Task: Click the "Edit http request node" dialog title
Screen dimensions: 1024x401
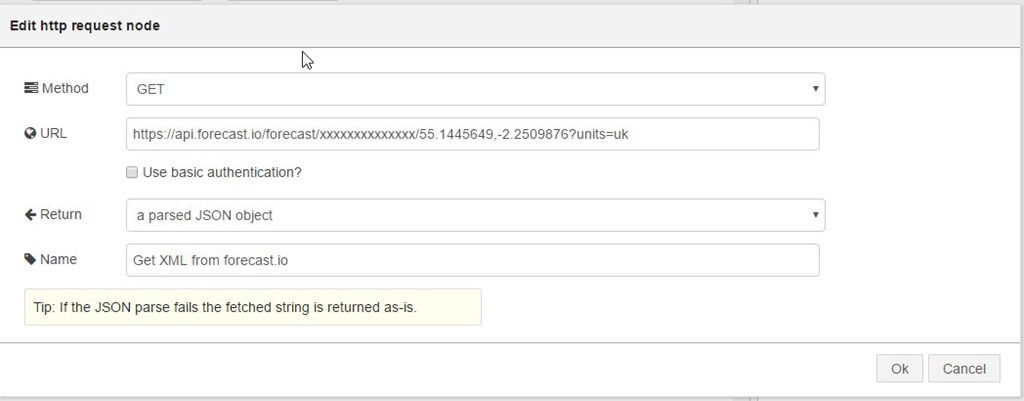Action: [x=85, y=26]
